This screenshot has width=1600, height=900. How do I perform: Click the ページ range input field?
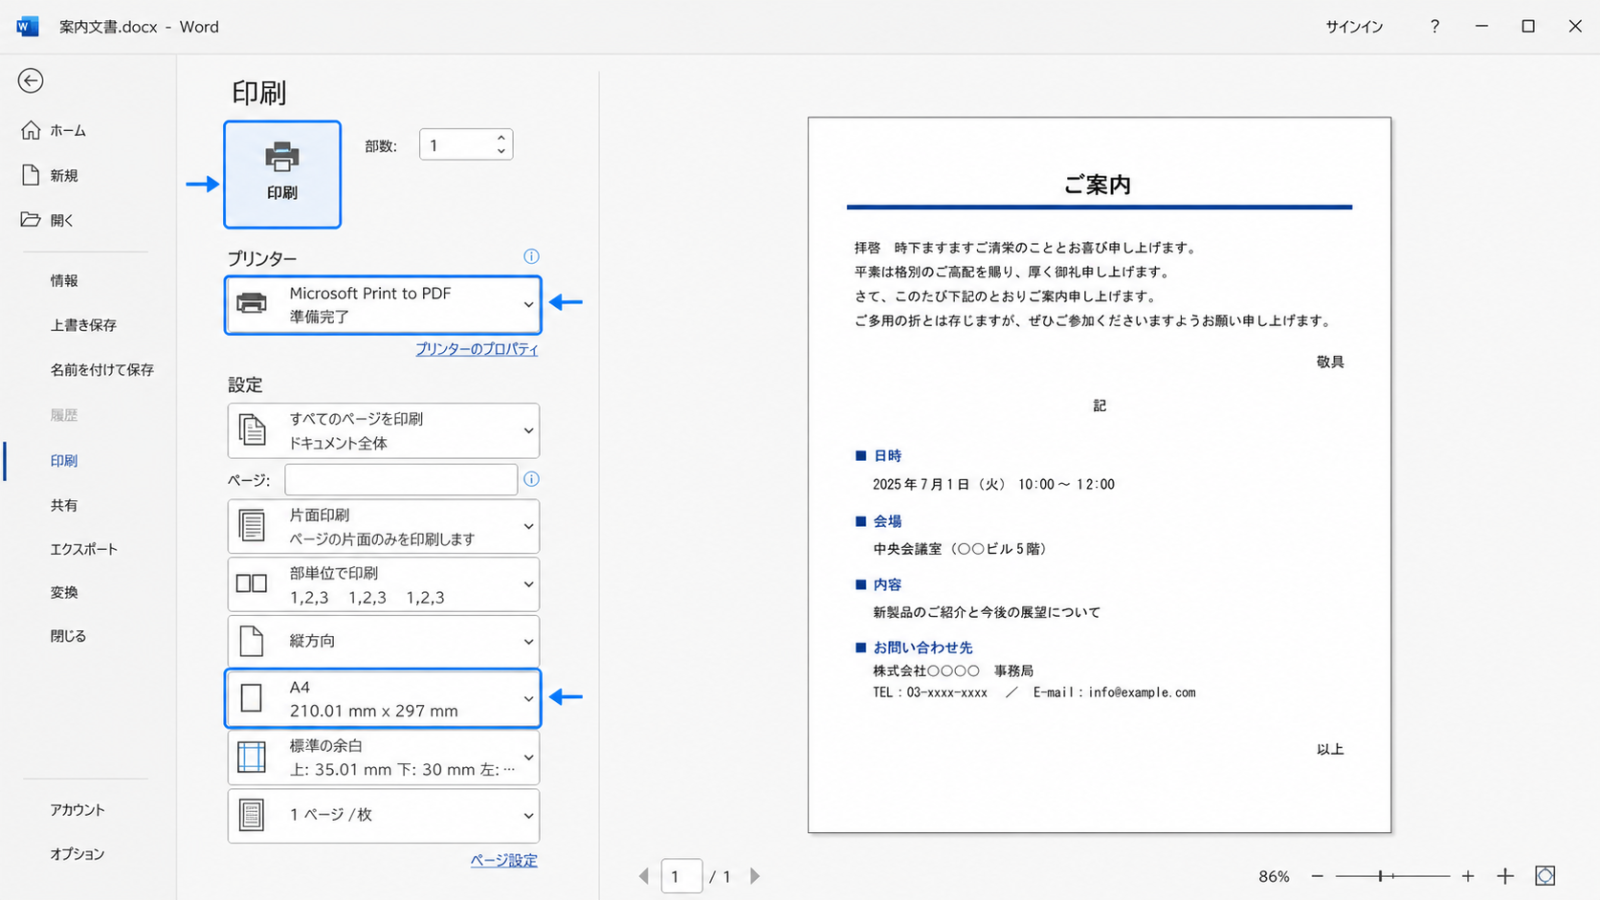[400, 480]
